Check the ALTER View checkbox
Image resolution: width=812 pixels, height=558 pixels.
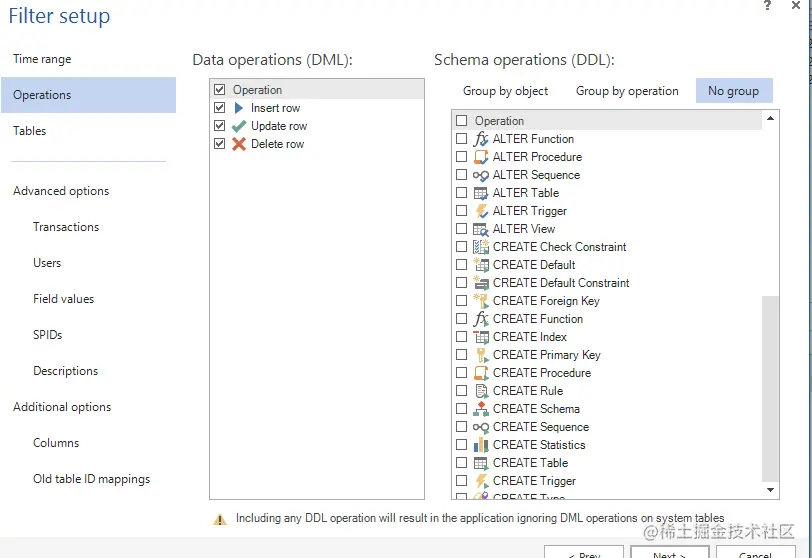pyautogui.click(x=461, y=229)
